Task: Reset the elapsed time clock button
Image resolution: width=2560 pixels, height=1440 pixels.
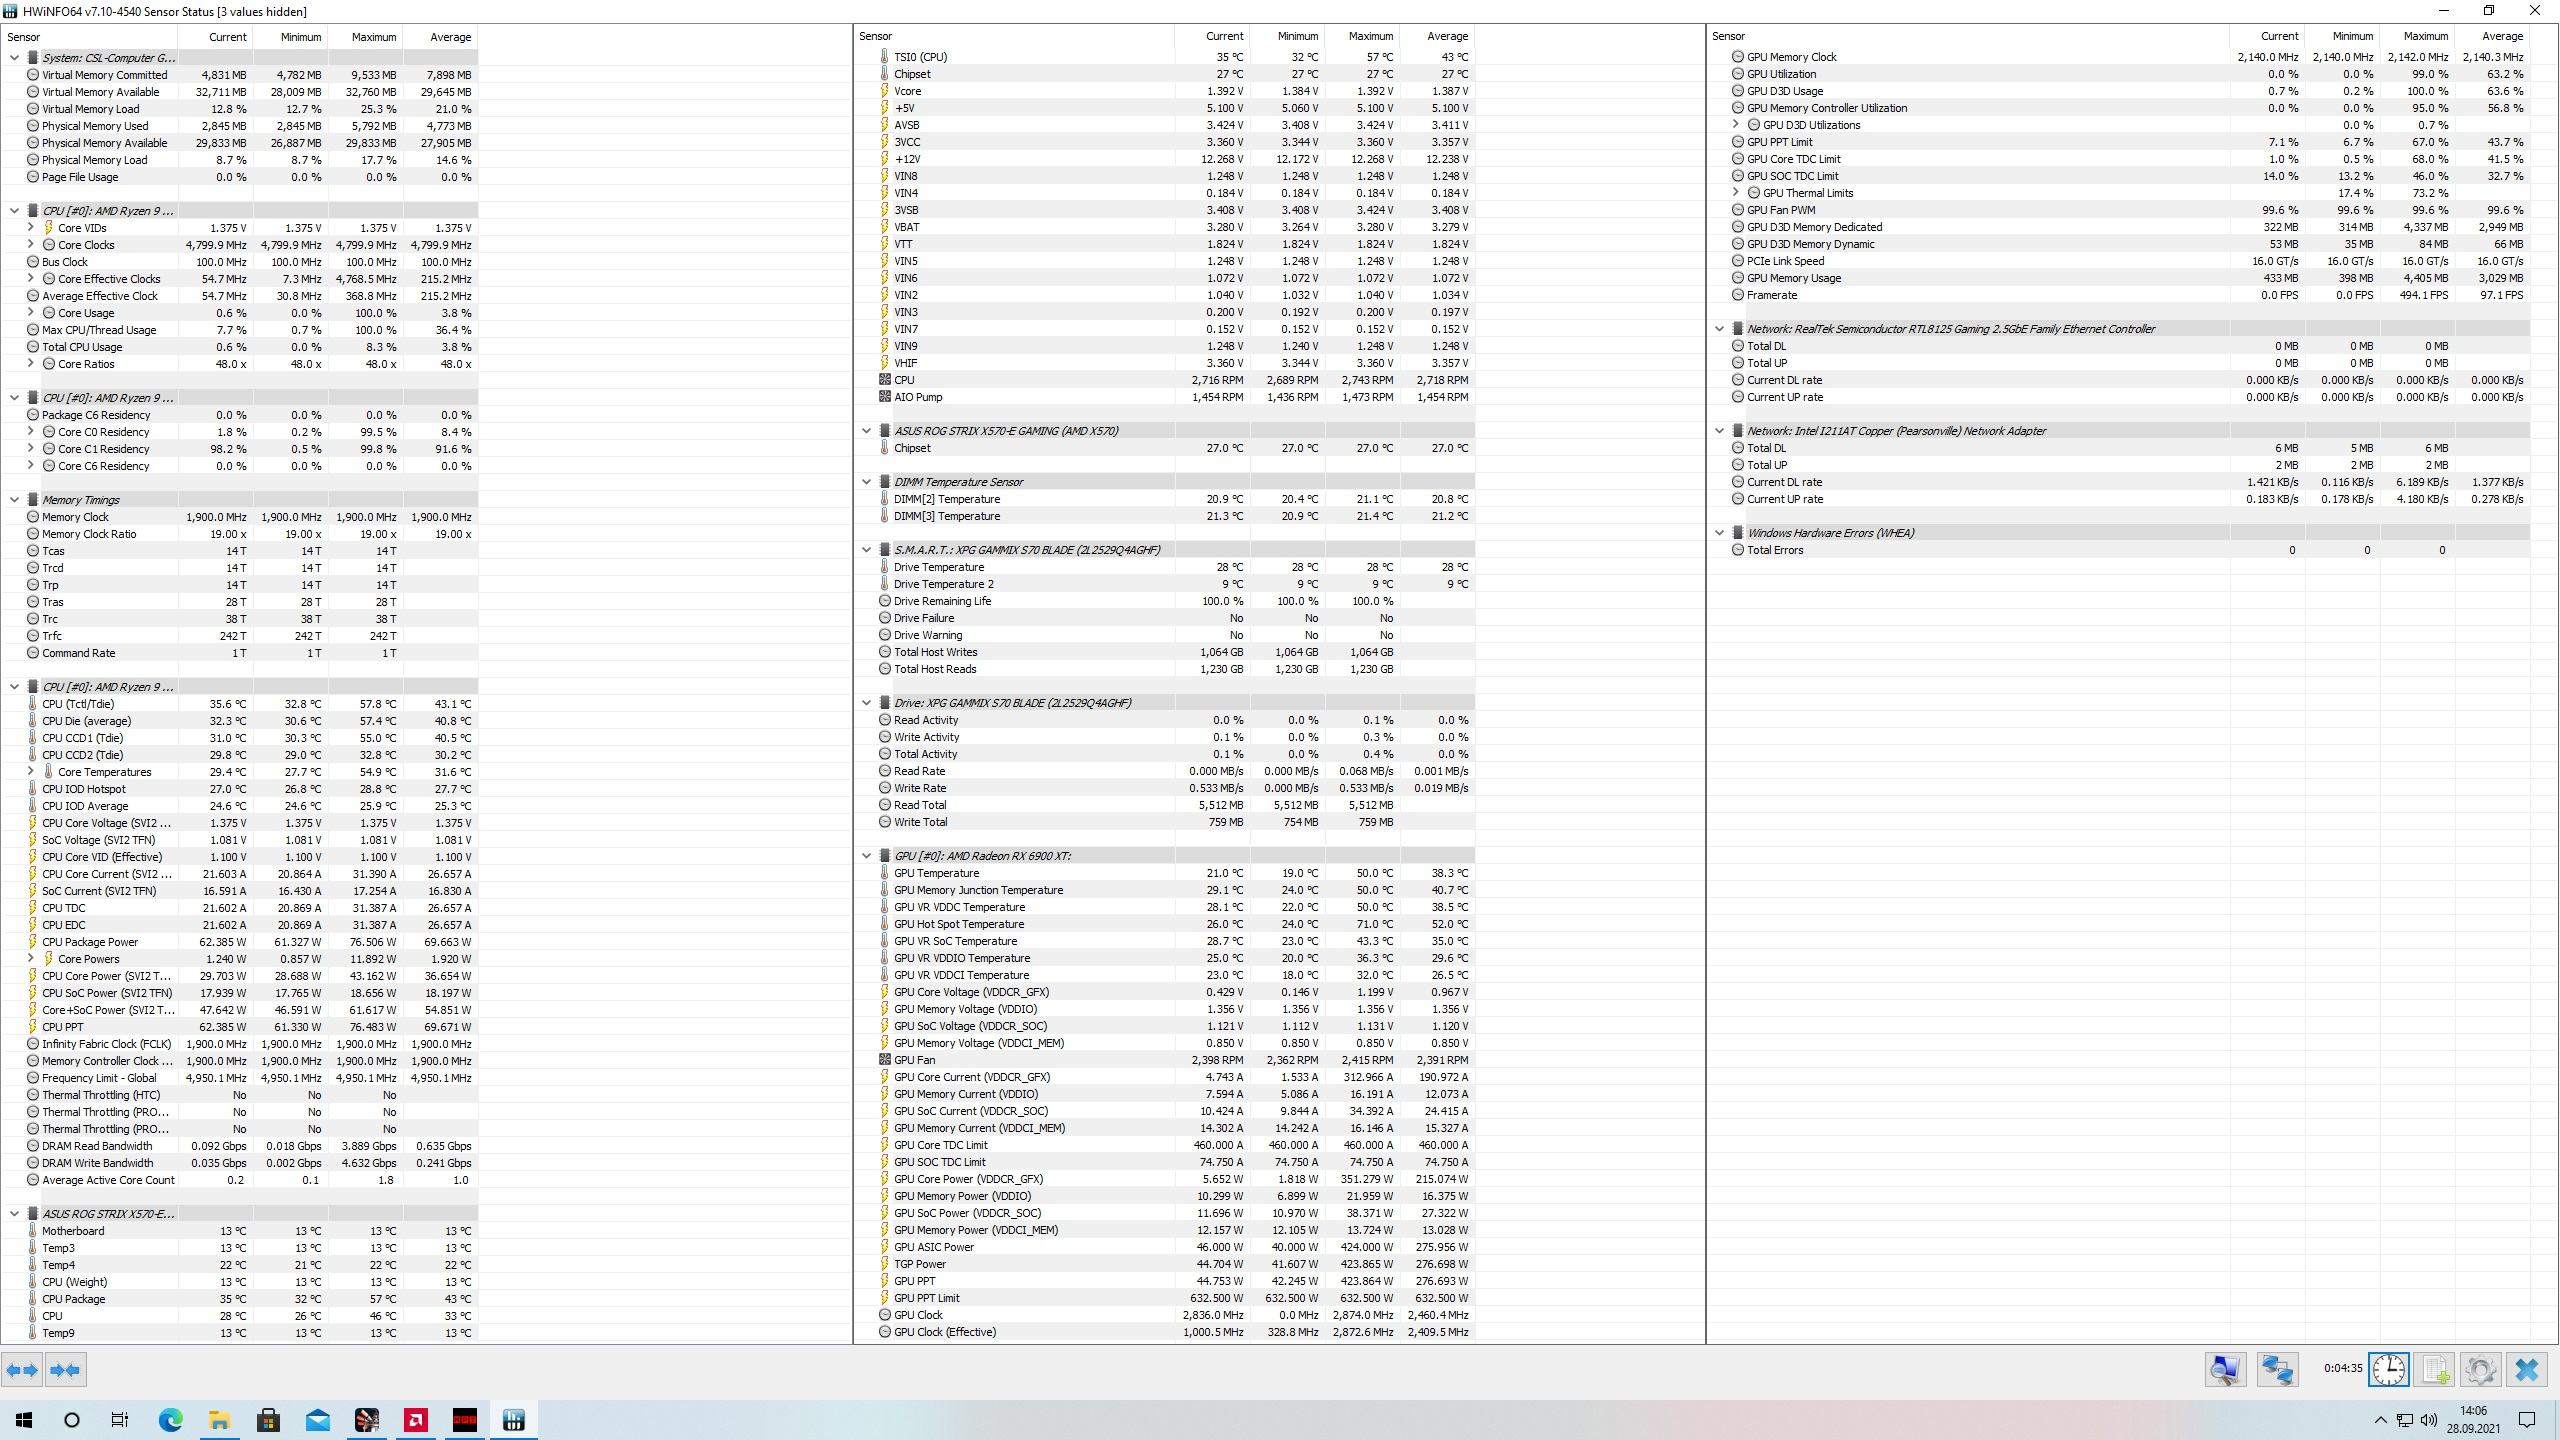Action: pyautogui.click(x=2389, y=1370)
